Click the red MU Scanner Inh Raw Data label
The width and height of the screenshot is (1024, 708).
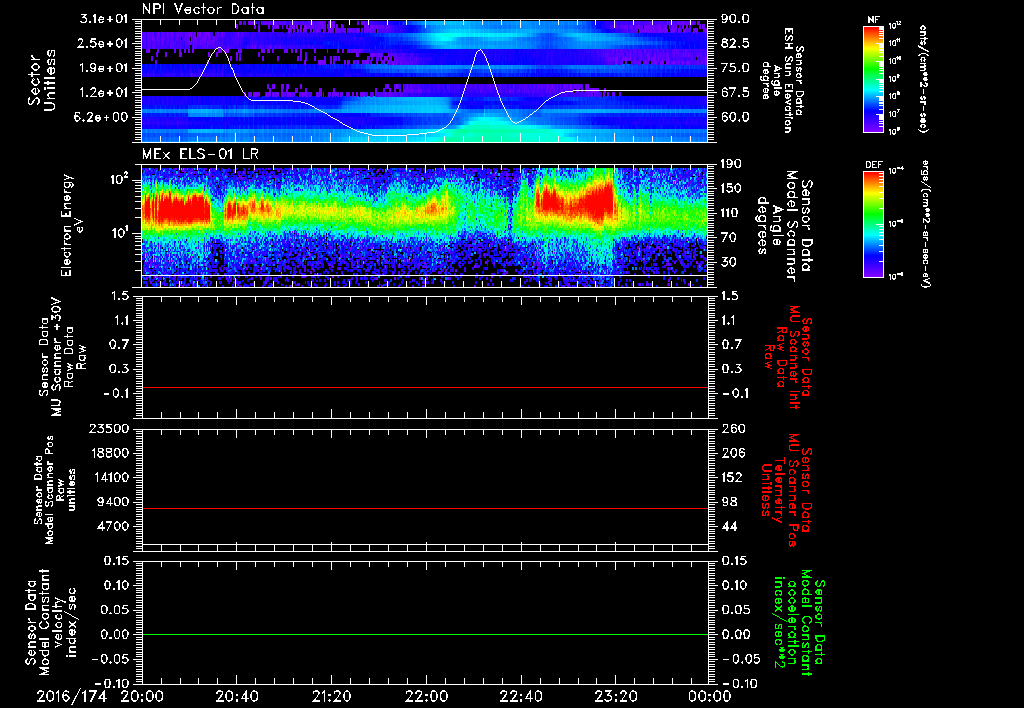[787, 356]
